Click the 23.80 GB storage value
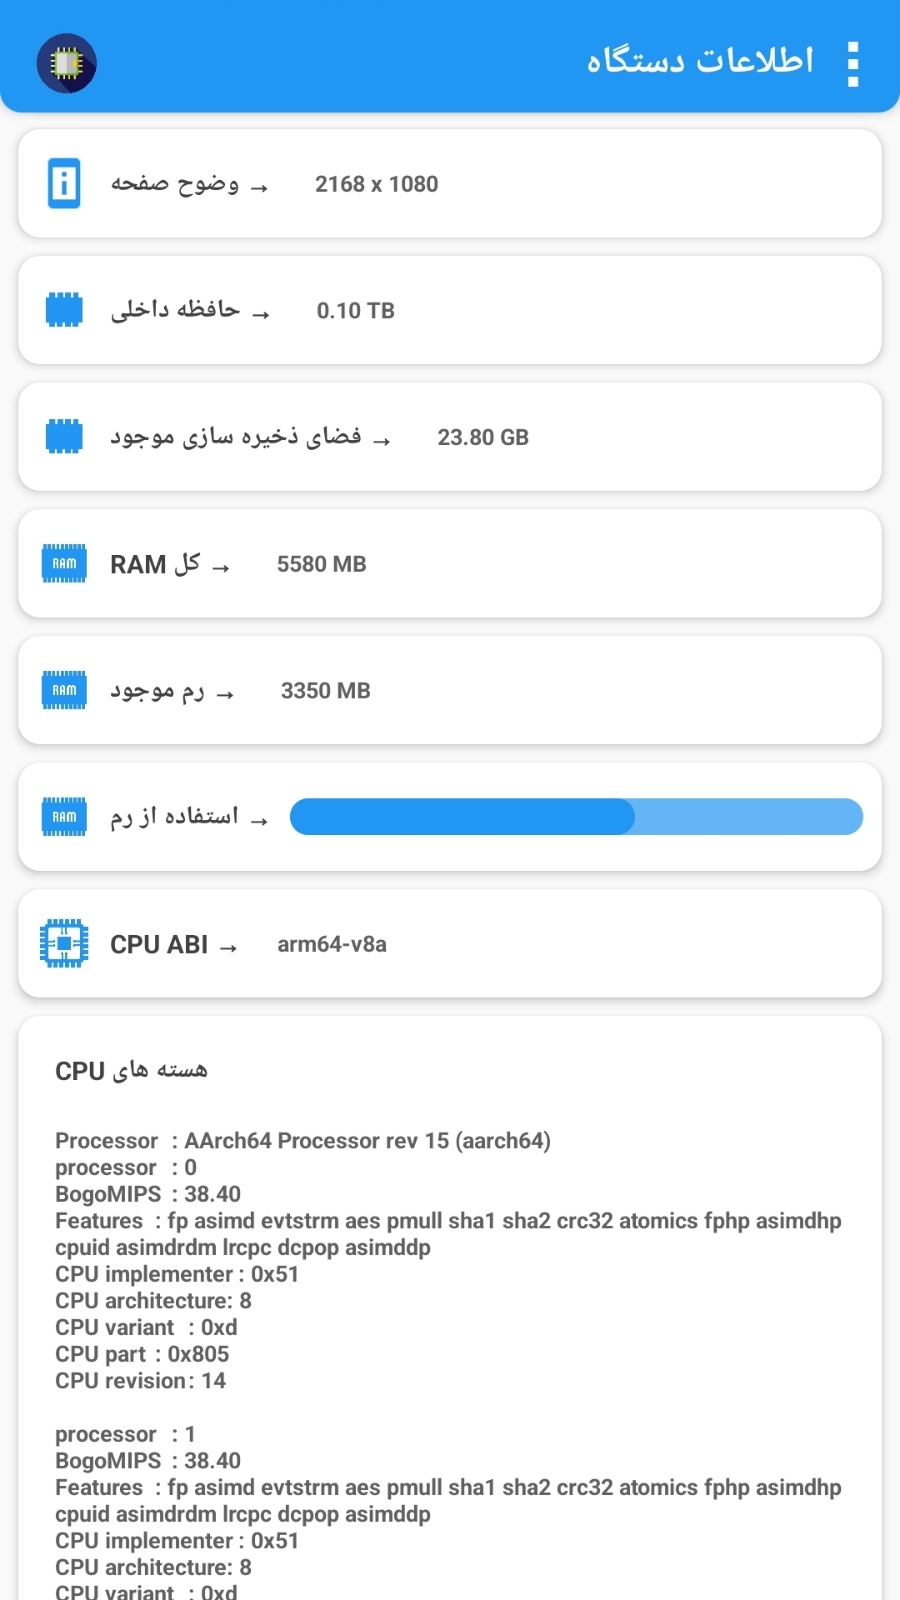The height and width of the screenshot is (1600, 900). [x=484, y=437]
